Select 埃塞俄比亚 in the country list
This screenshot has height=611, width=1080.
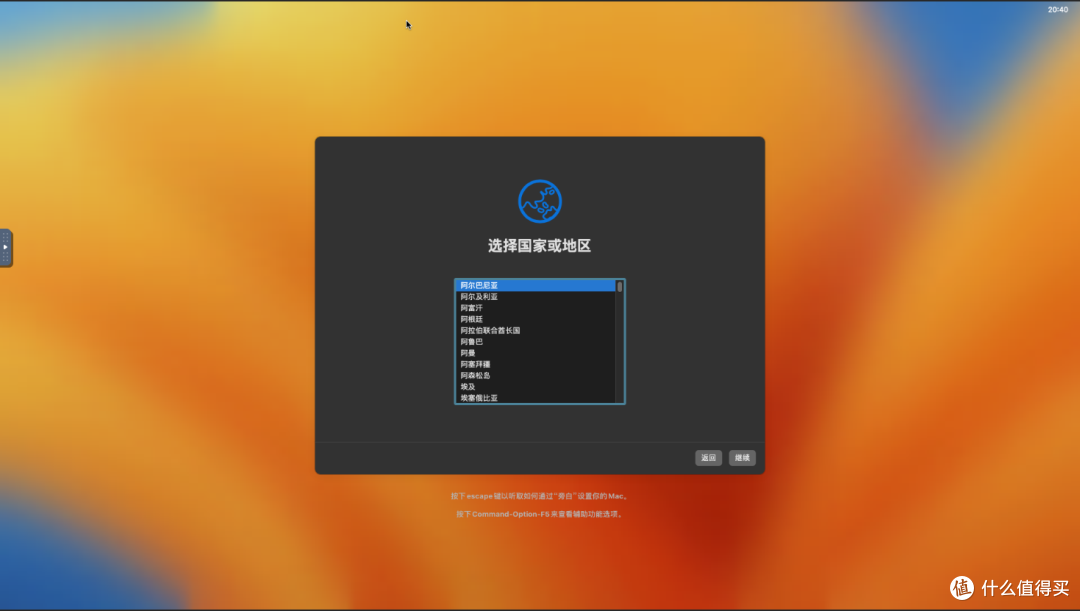click(520, 397)
